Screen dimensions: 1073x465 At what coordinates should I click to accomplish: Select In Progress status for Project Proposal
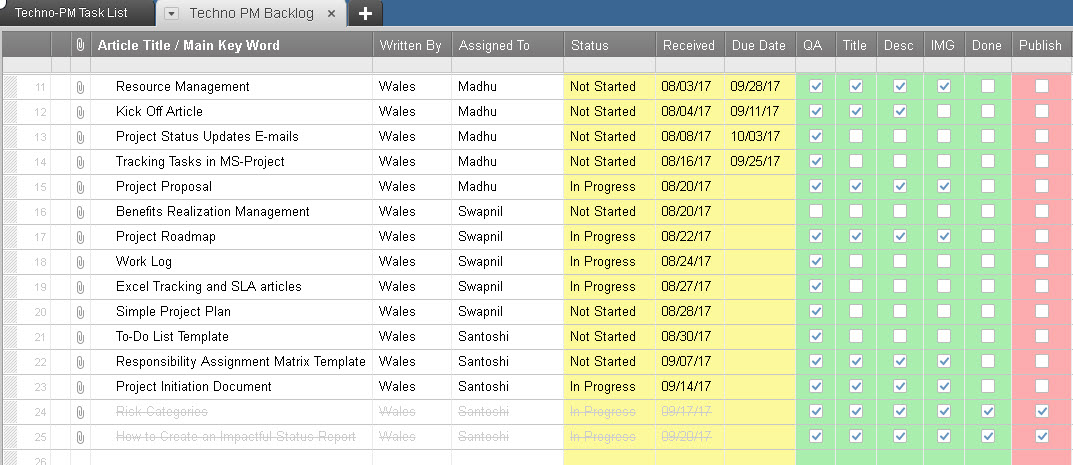pos(610,187)
